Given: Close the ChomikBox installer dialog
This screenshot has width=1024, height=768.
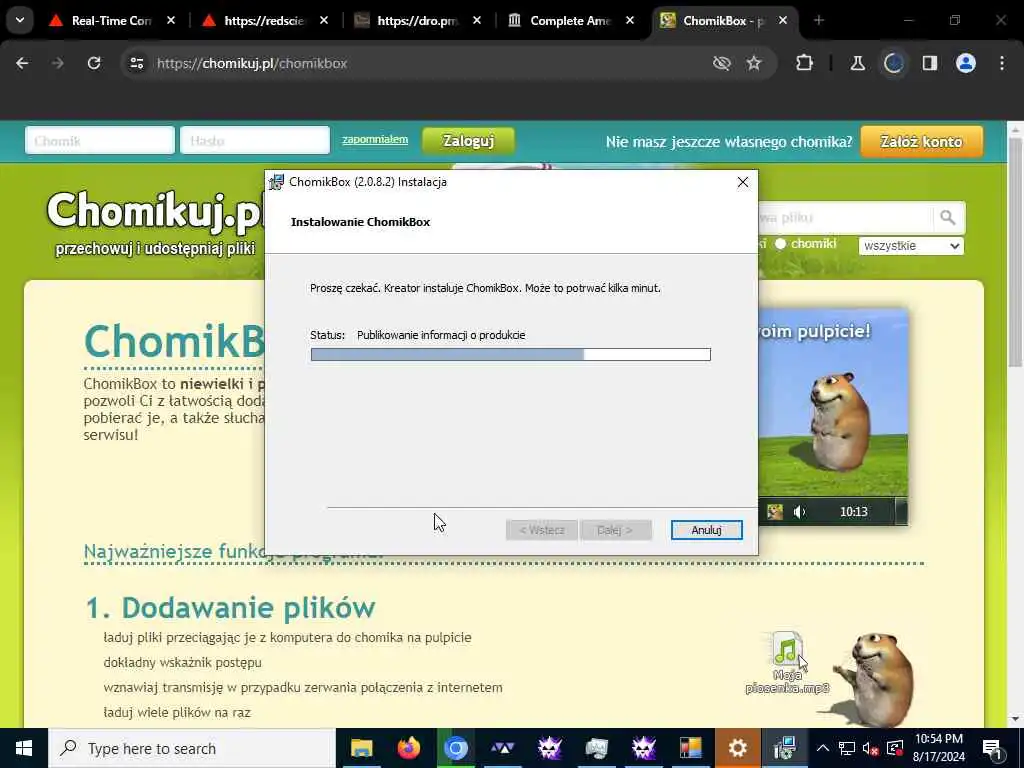Looking at the screenshot, I should tap(743, 182).
